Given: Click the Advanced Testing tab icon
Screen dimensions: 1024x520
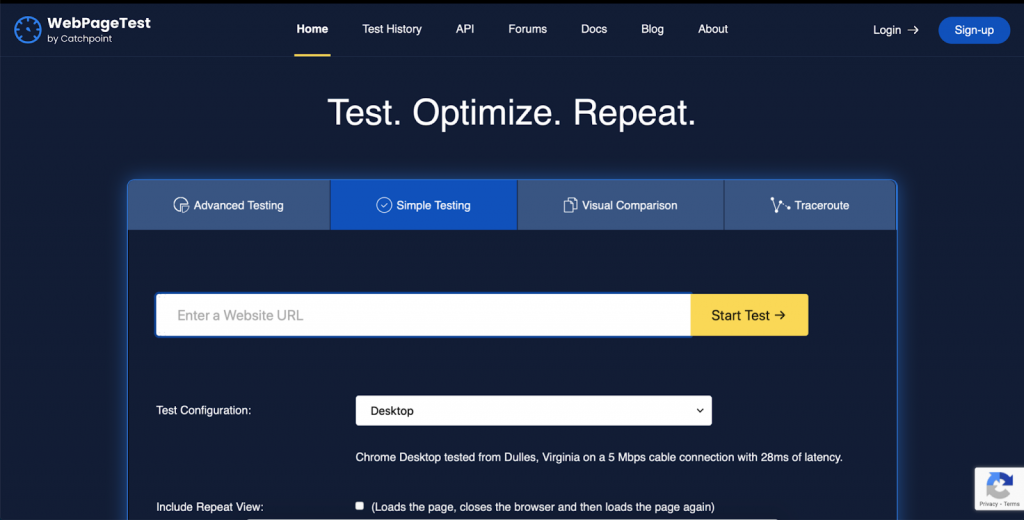Looking at the screenshot, I should point(181,205).
